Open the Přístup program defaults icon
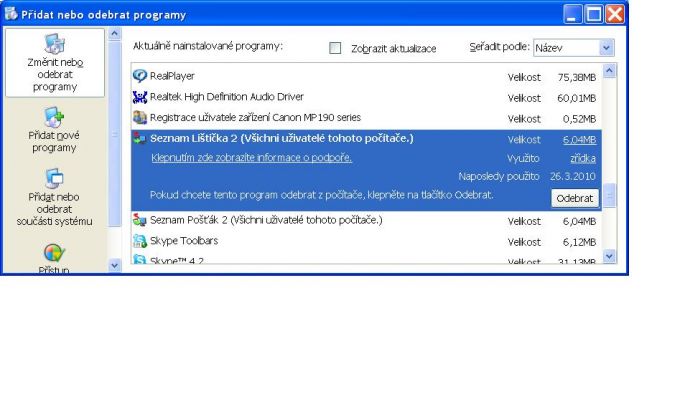The height and width of the screenshot is (399, 685). 54,253
